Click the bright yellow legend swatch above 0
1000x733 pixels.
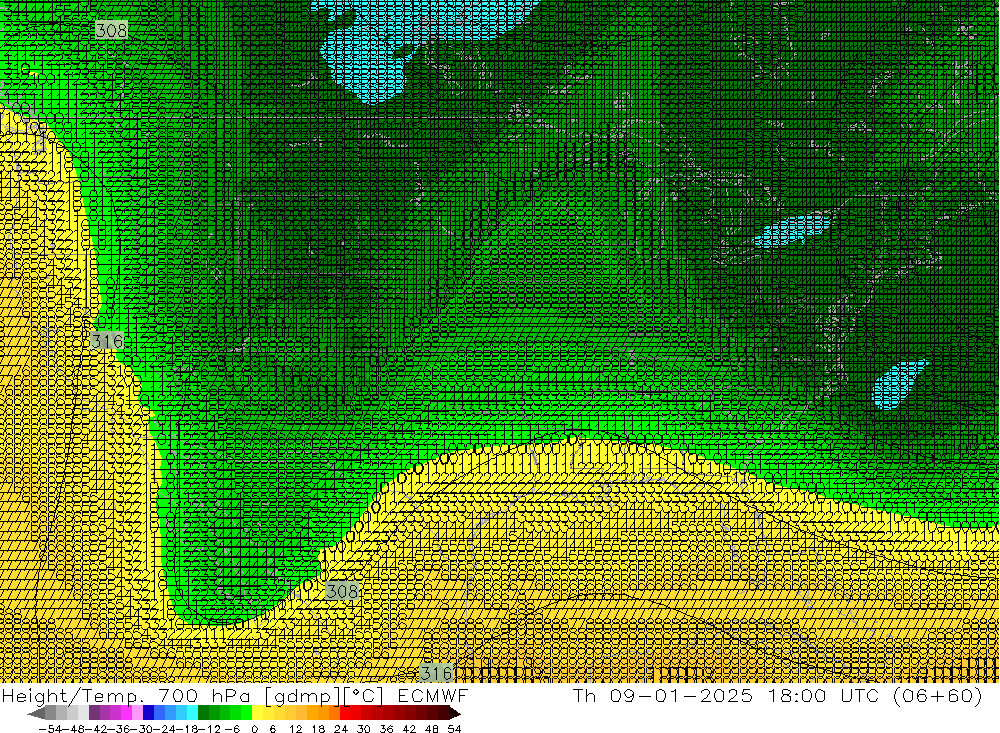(x=257, y=713)
